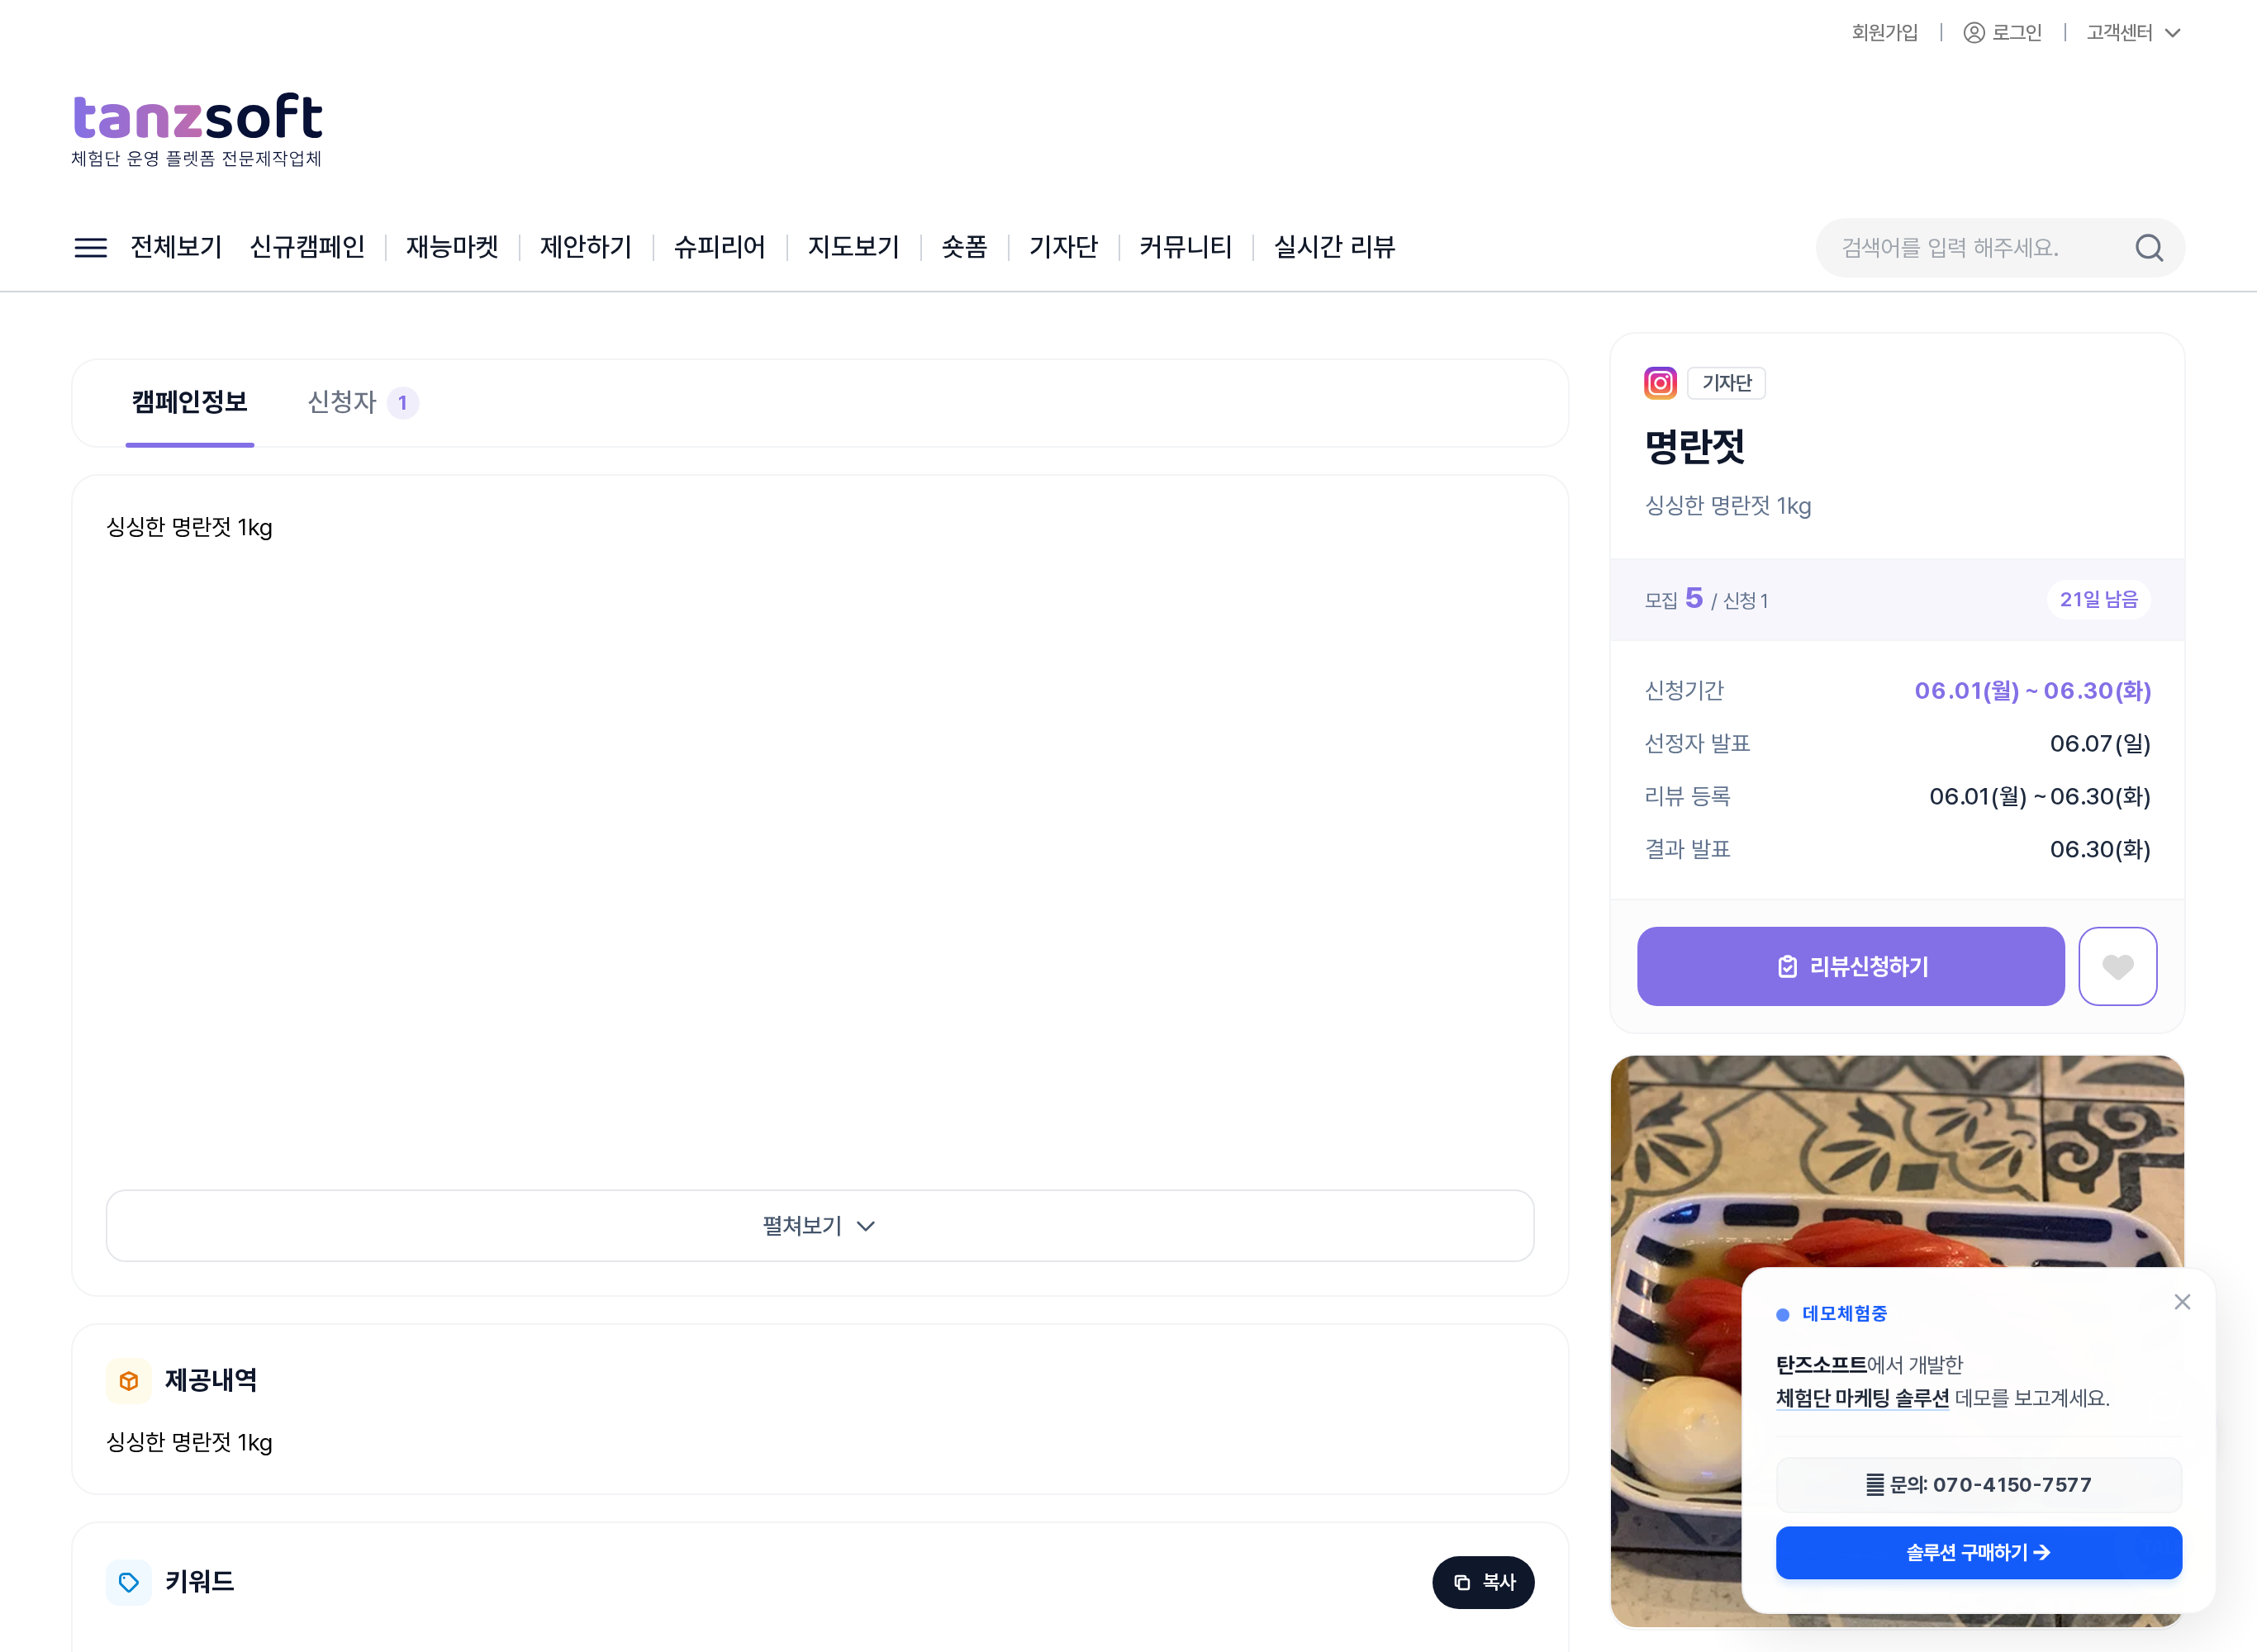
Task: Open 커뮤니티 menu item
Action: 1186,247
